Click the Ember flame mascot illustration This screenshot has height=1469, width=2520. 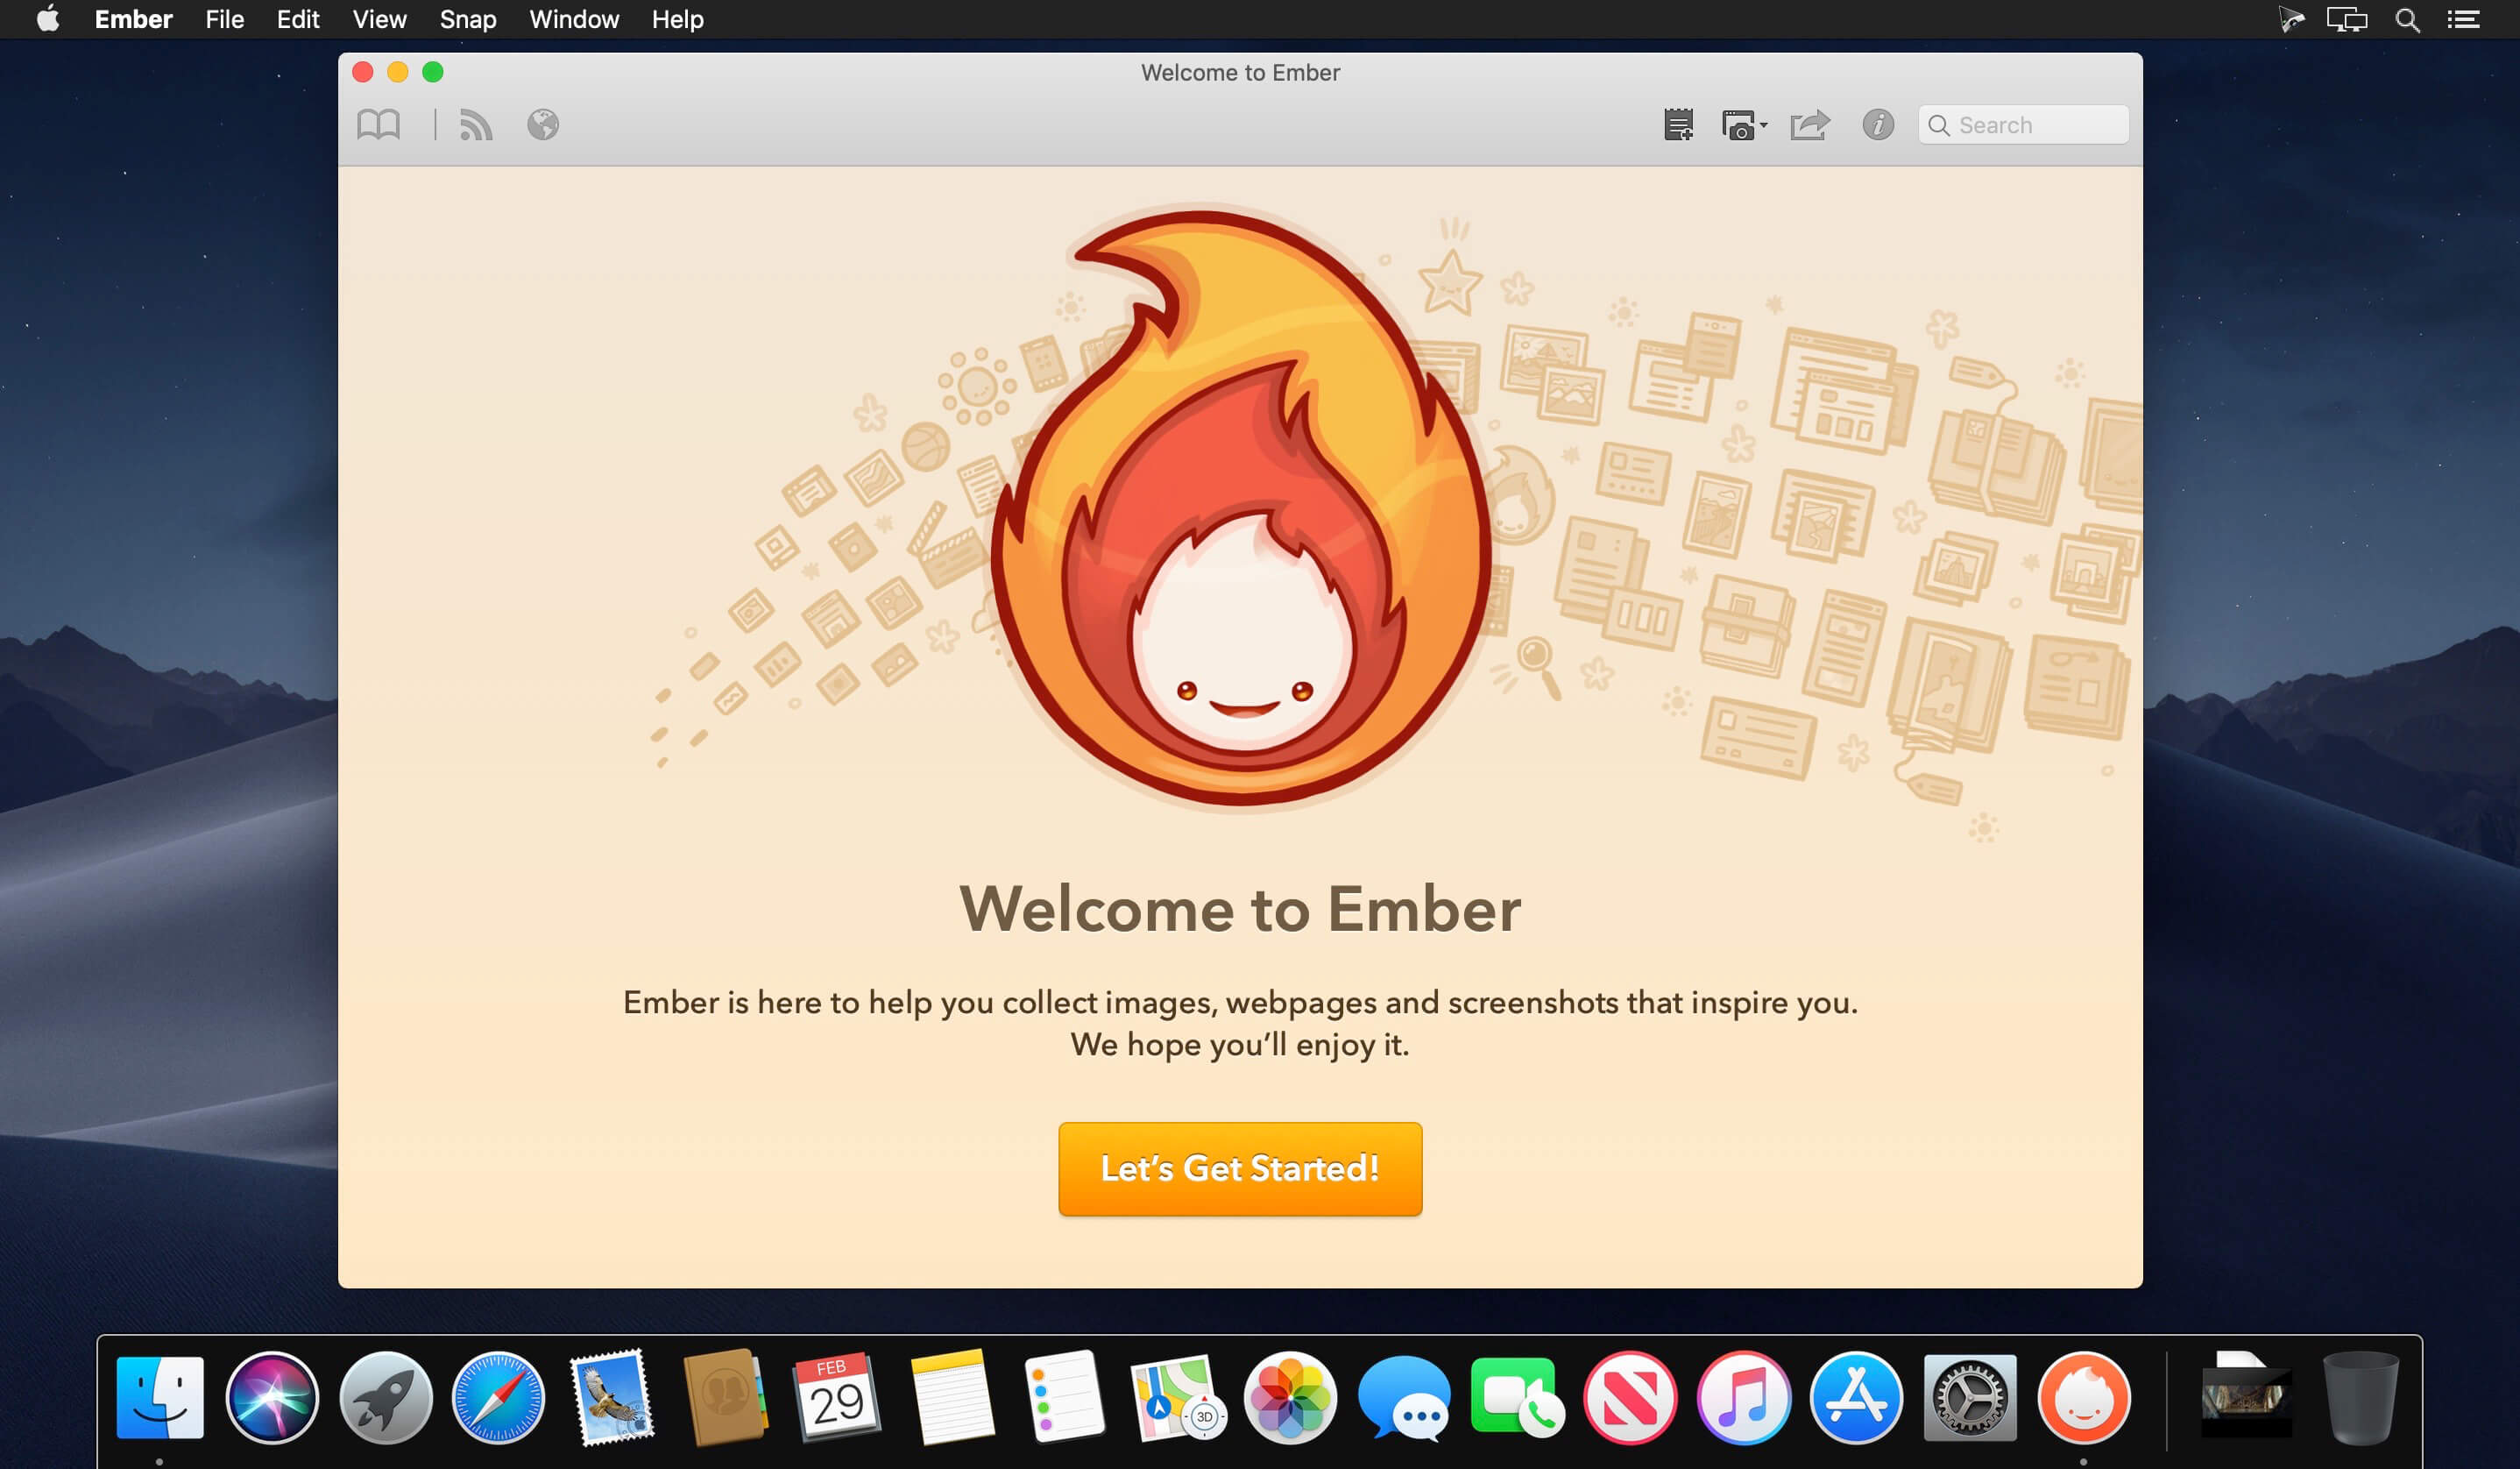pos(1240,508)
